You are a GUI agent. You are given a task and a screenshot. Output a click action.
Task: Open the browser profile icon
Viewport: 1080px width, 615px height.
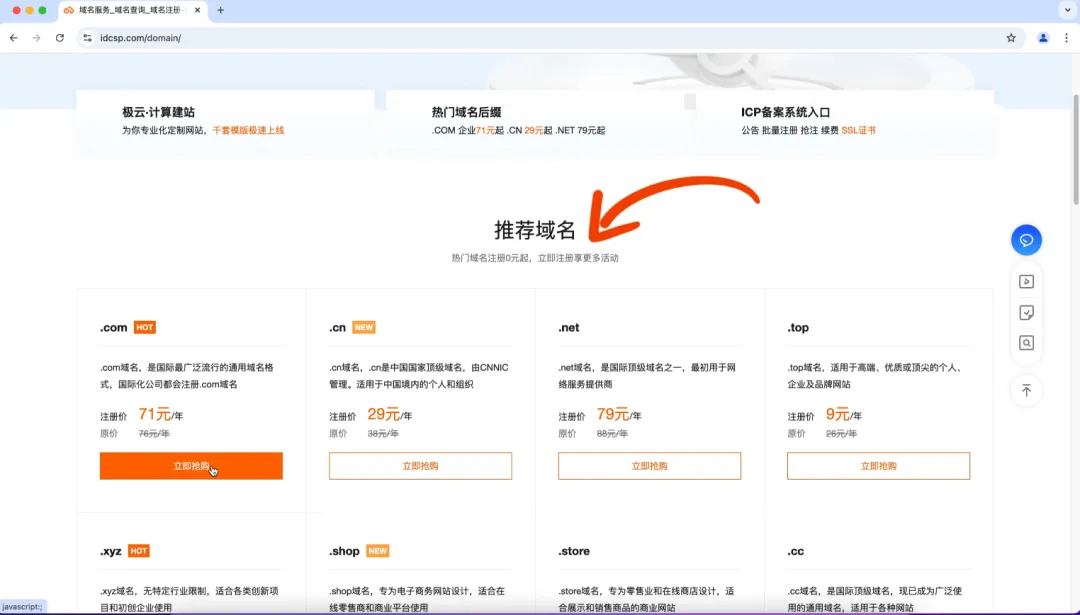pyautogui.click(x=1043, y=38)
